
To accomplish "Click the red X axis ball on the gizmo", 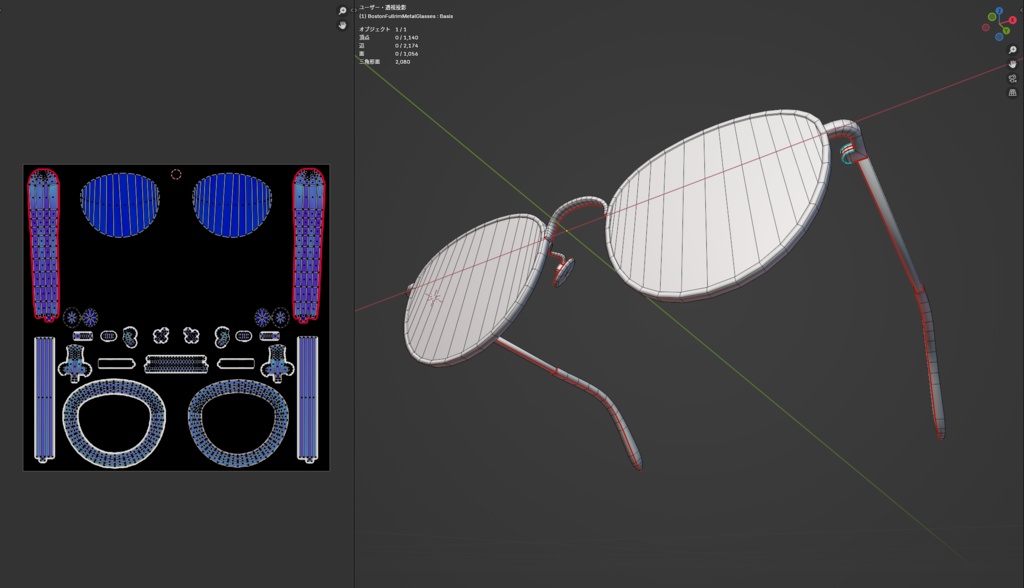I will (x=1012, y=20).
